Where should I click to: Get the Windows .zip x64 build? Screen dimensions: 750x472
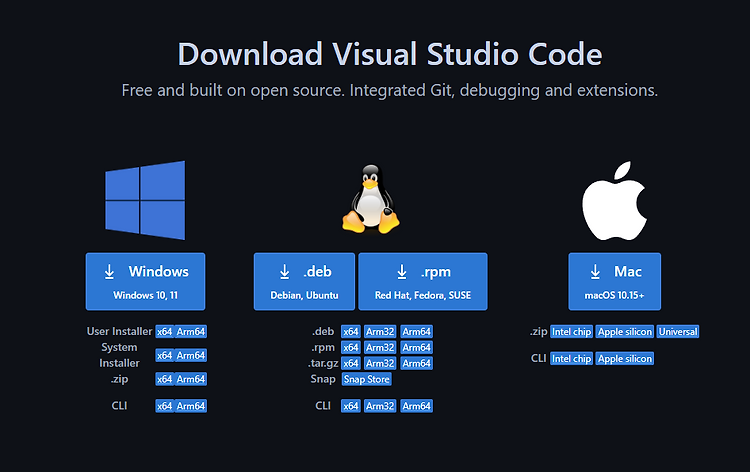[x=165, y=379]
